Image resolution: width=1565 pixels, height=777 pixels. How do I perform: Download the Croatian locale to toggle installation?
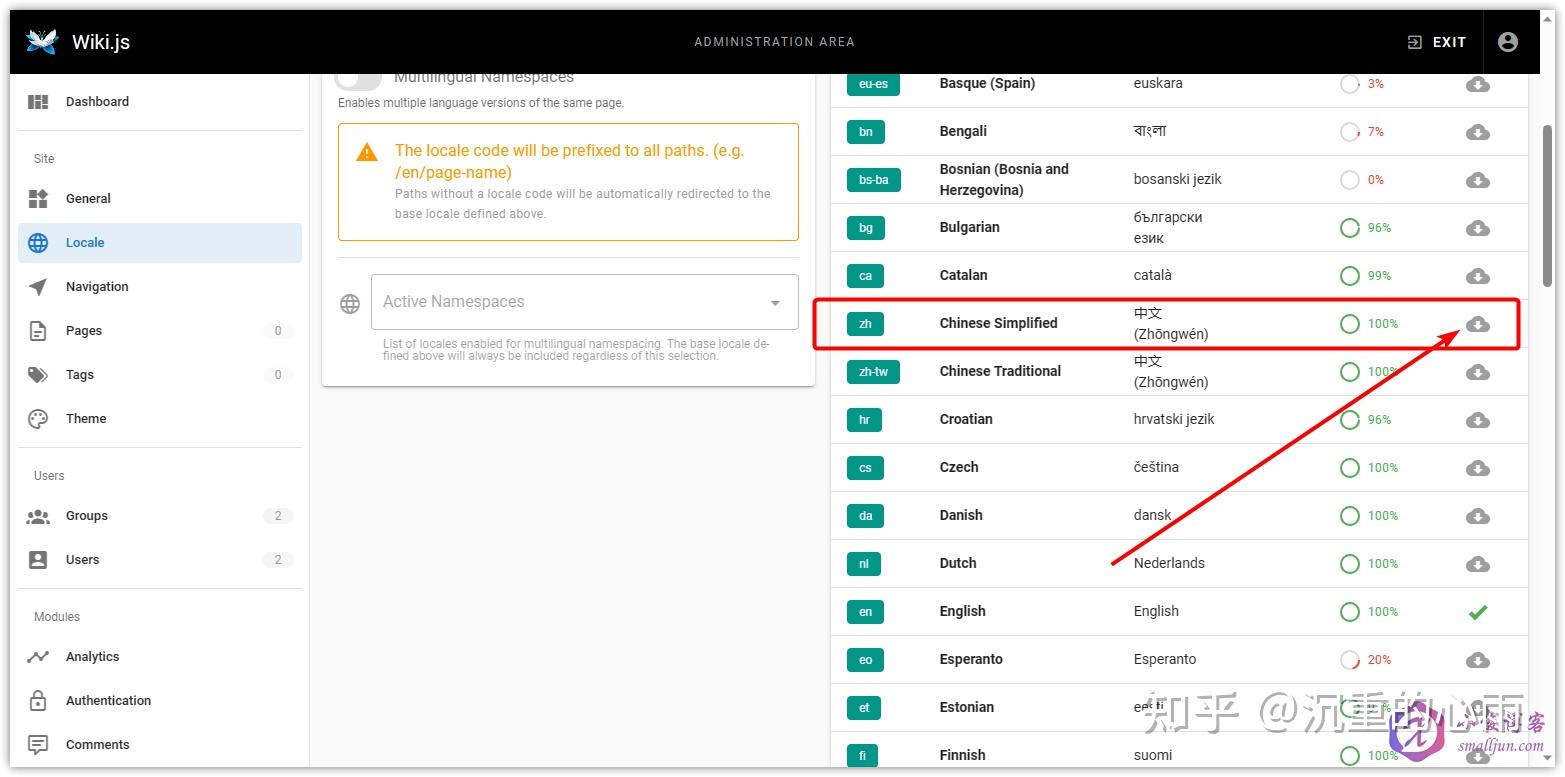pyautogui.click(x=1478, y=420)
